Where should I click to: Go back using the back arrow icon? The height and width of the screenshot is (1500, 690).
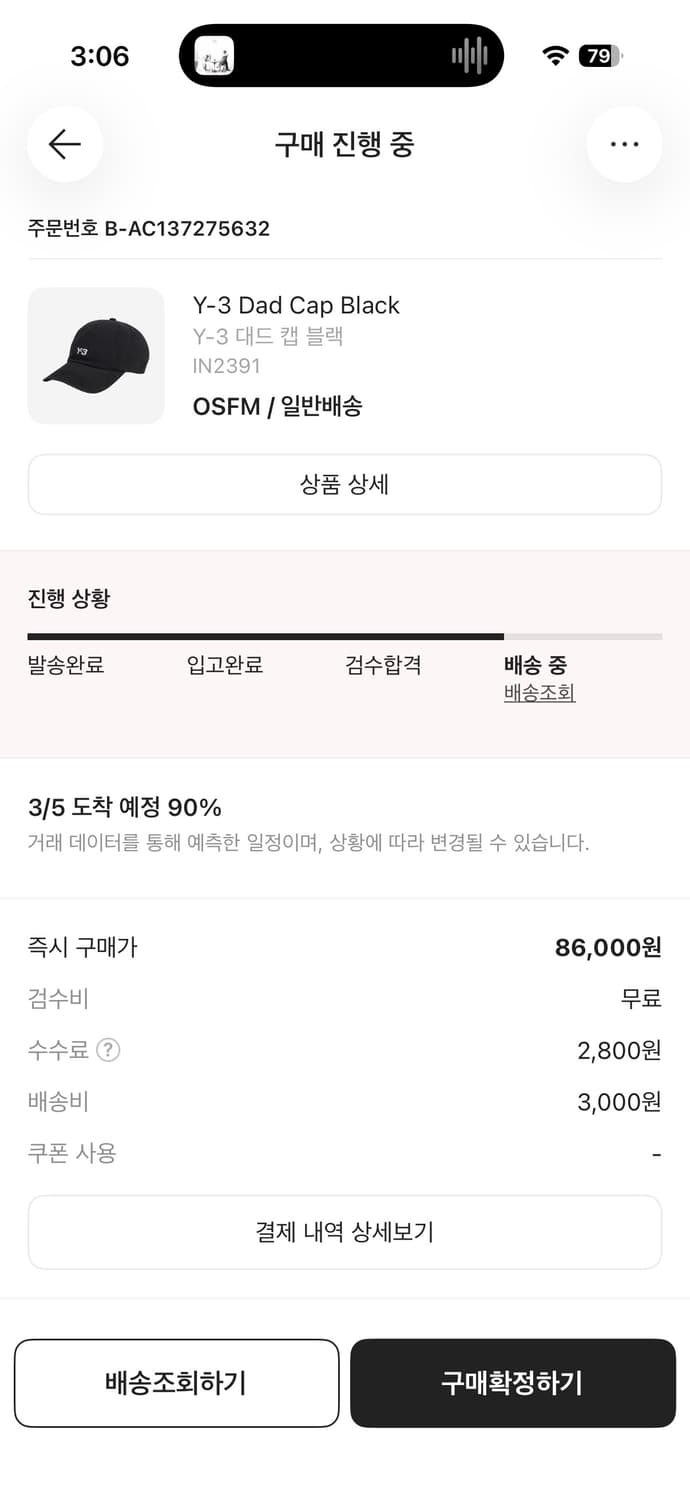(64, 144)
